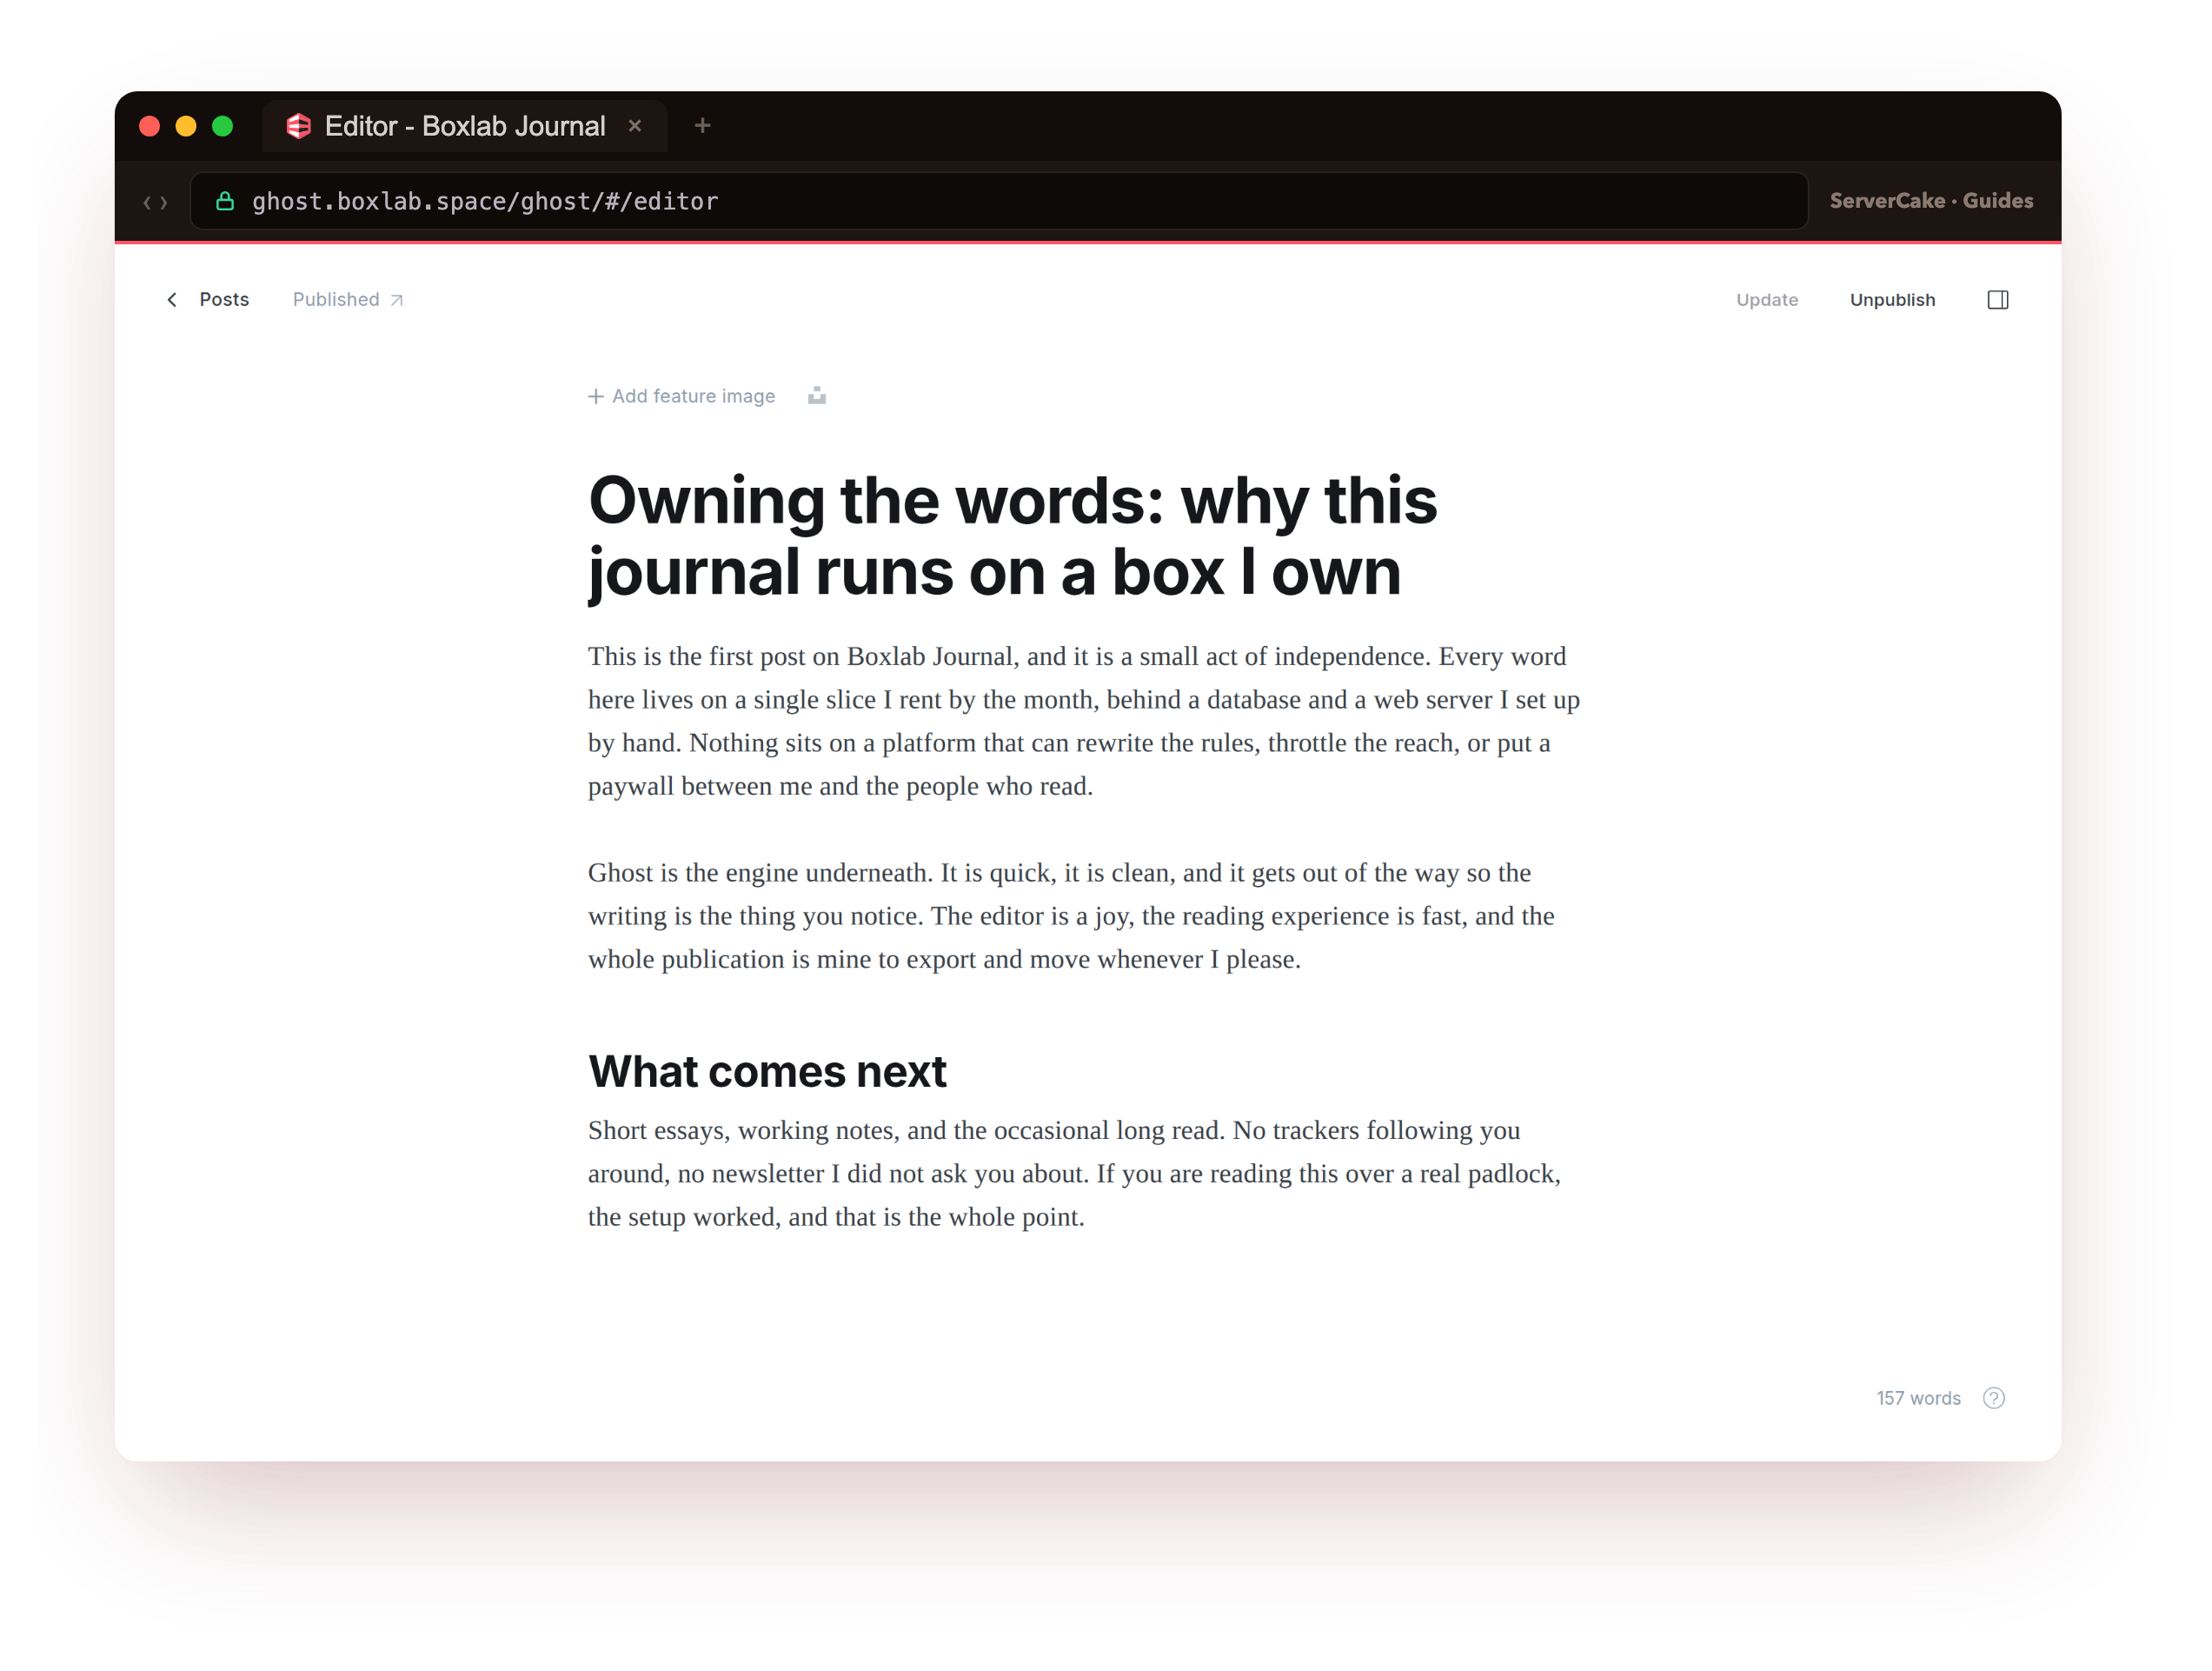Click the browser forward arrow
This screenshot has height=1671, width=2212.
pyautogui.click(x=164, y=203)
